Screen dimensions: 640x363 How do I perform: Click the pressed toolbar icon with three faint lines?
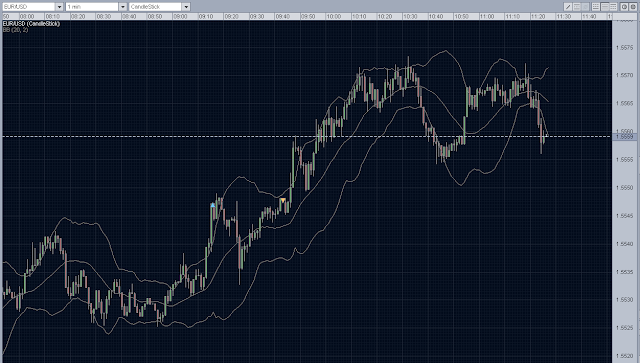point(605,7)
